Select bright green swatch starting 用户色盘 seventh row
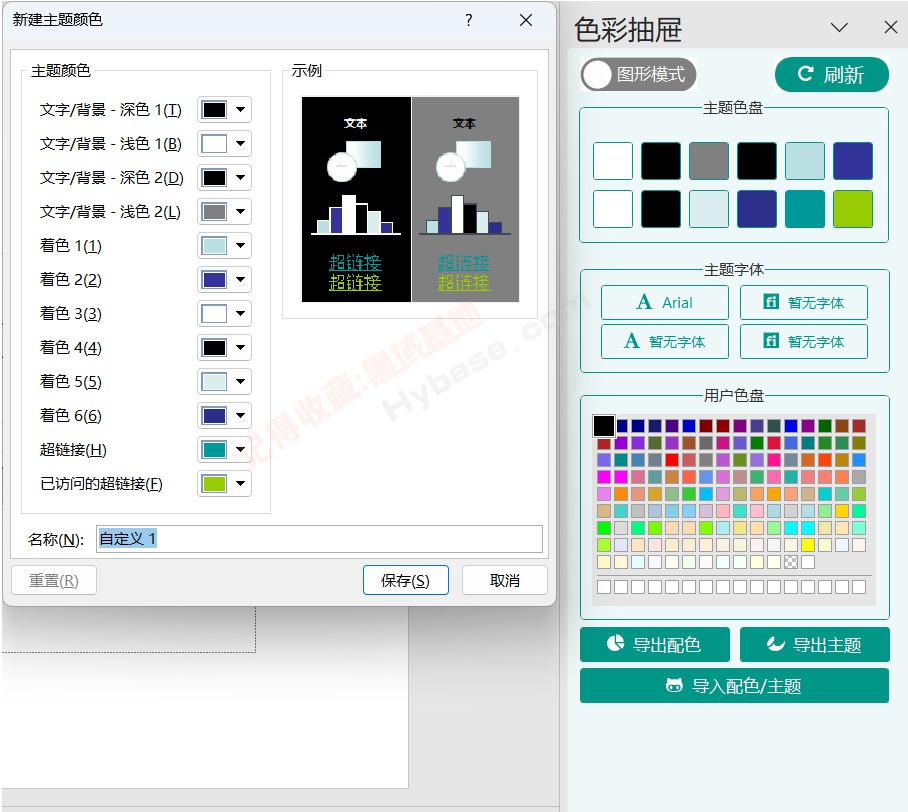This screenshot has height=812, width=908. [x=604, y=528]
